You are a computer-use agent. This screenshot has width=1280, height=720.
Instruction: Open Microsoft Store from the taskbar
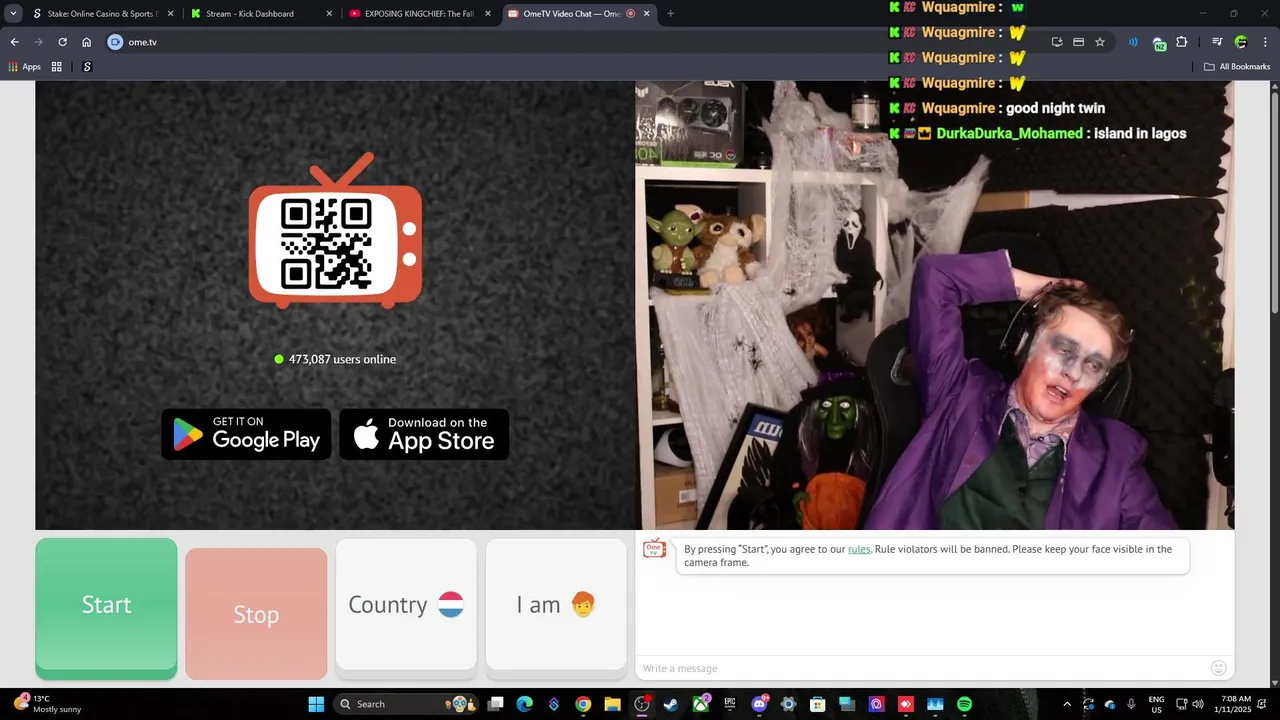tap(818, 704)
